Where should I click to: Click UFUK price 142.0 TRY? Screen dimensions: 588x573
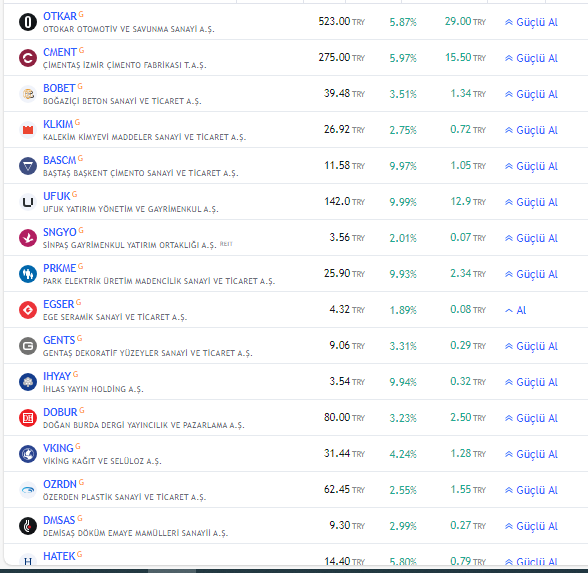[344, 201]
